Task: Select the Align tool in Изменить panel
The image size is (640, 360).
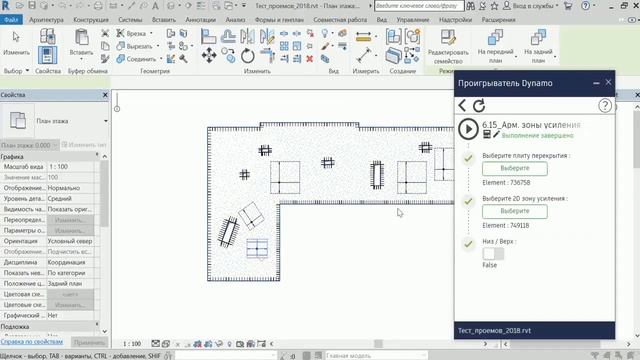Action: [x=209, y=37]
